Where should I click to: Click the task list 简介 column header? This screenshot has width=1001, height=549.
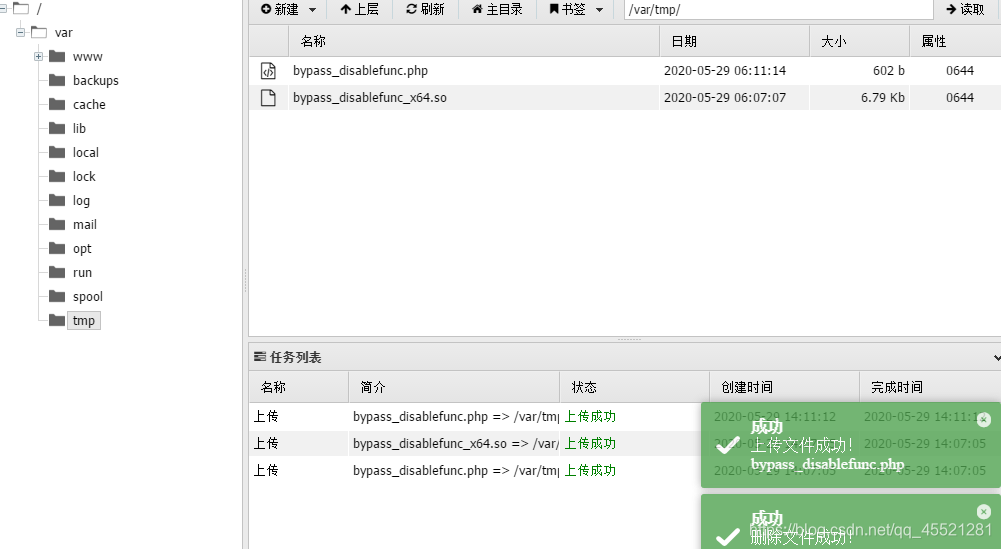(454, 387)
